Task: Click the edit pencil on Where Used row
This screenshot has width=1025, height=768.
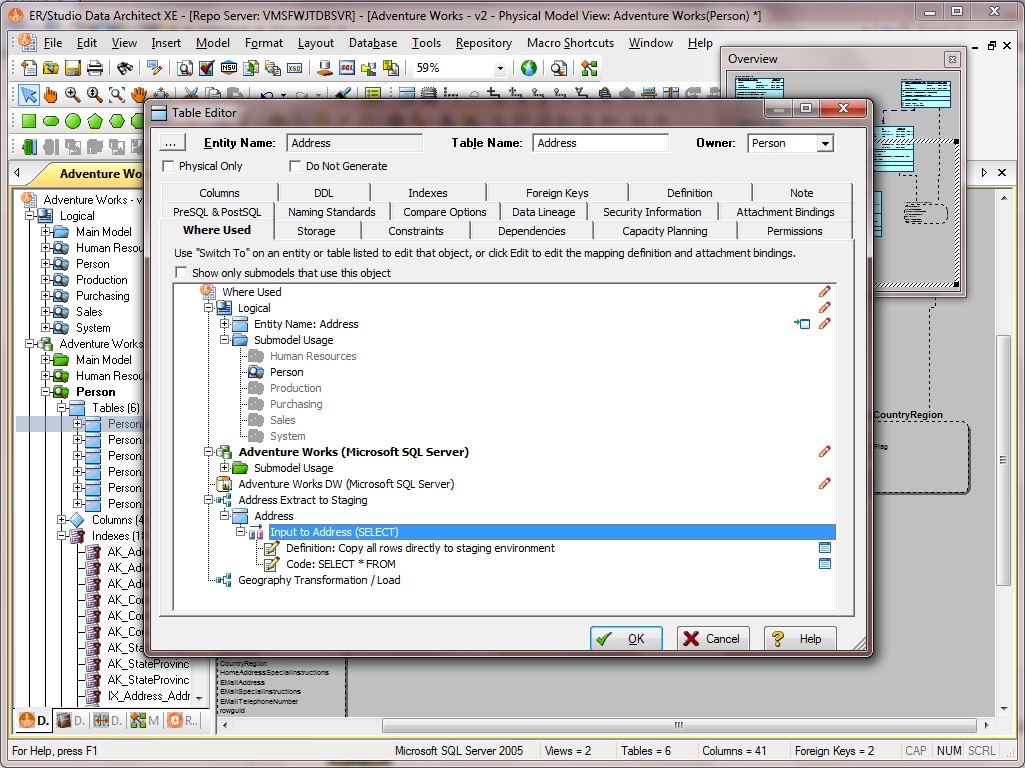Action: [824, 292]
